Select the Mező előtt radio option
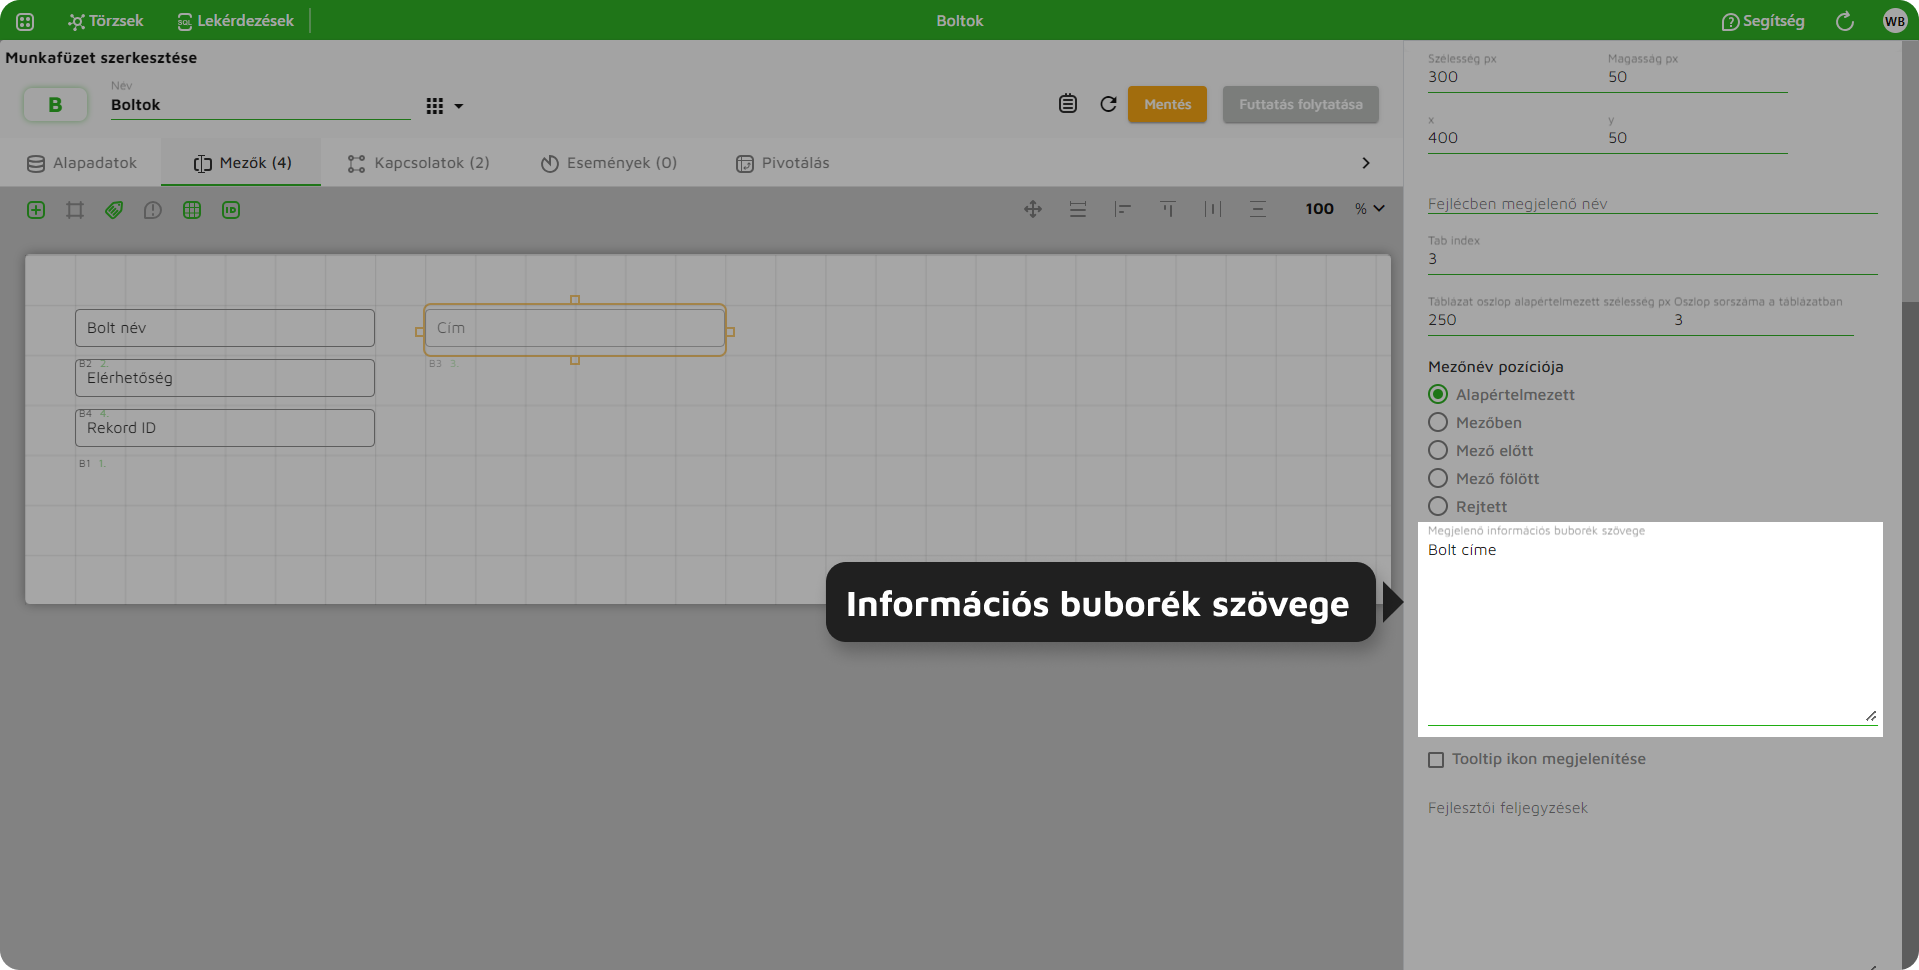The height and width of the screenshot is (970, 1919). pyautogui.click(x=1438, y=450)
